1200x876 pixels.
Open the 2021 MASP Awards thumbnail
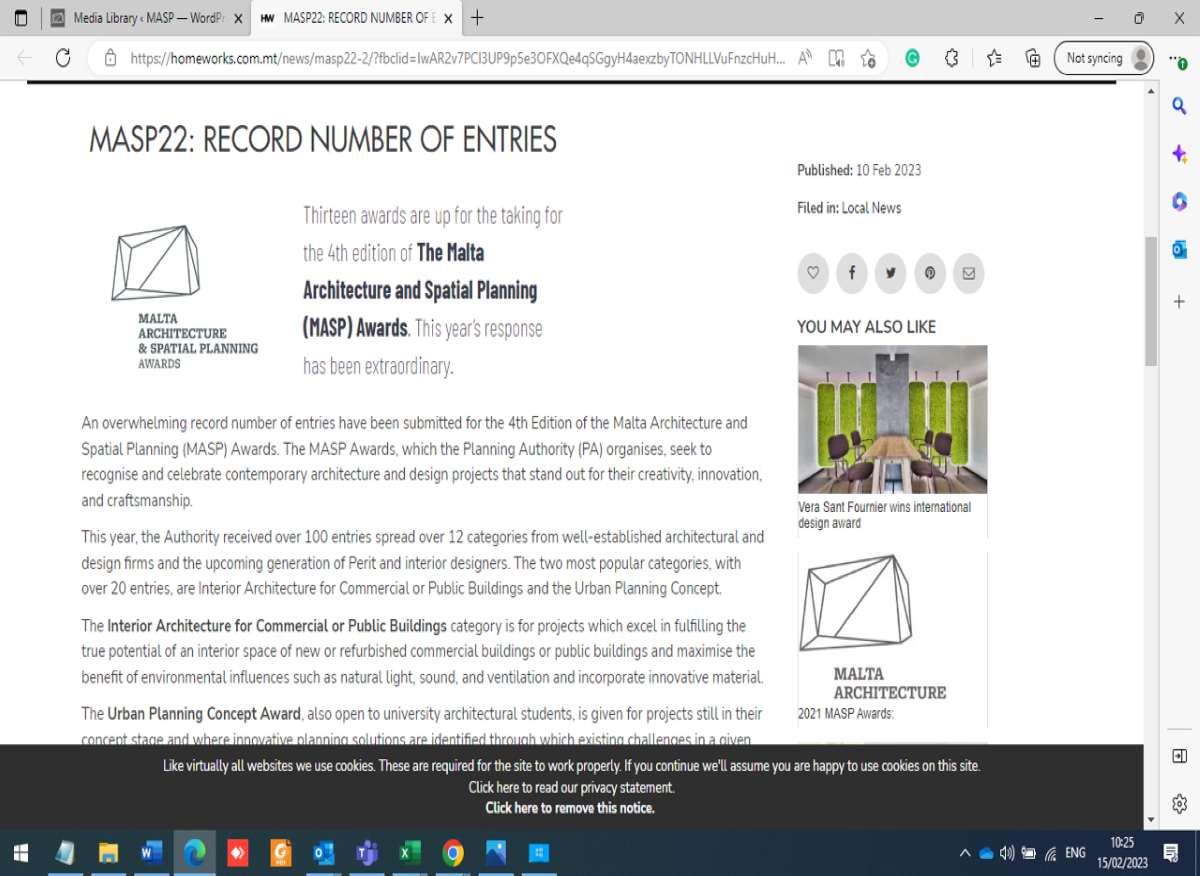[x=892, y=628]
